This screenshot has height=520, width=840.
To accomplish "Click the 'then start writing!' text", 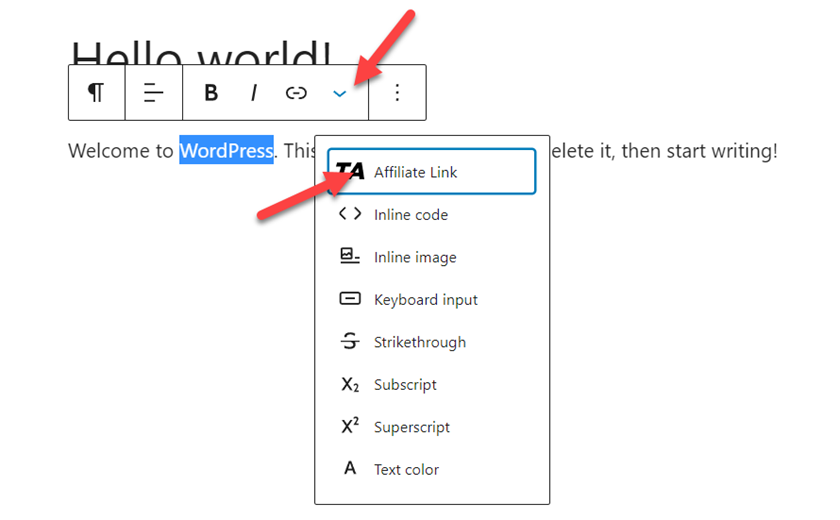I will pos(699,151).
